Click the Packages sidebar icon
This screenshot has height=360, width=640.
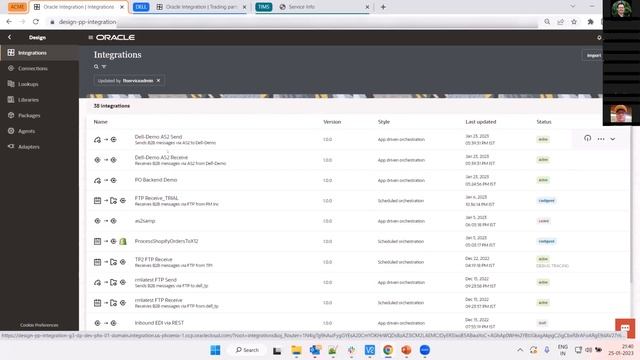pos(11,115)
